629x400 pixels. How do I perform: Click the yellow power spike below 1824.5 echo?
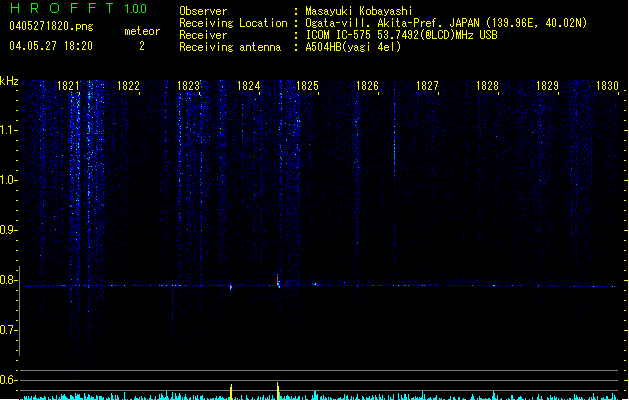[x=278, y=391]
